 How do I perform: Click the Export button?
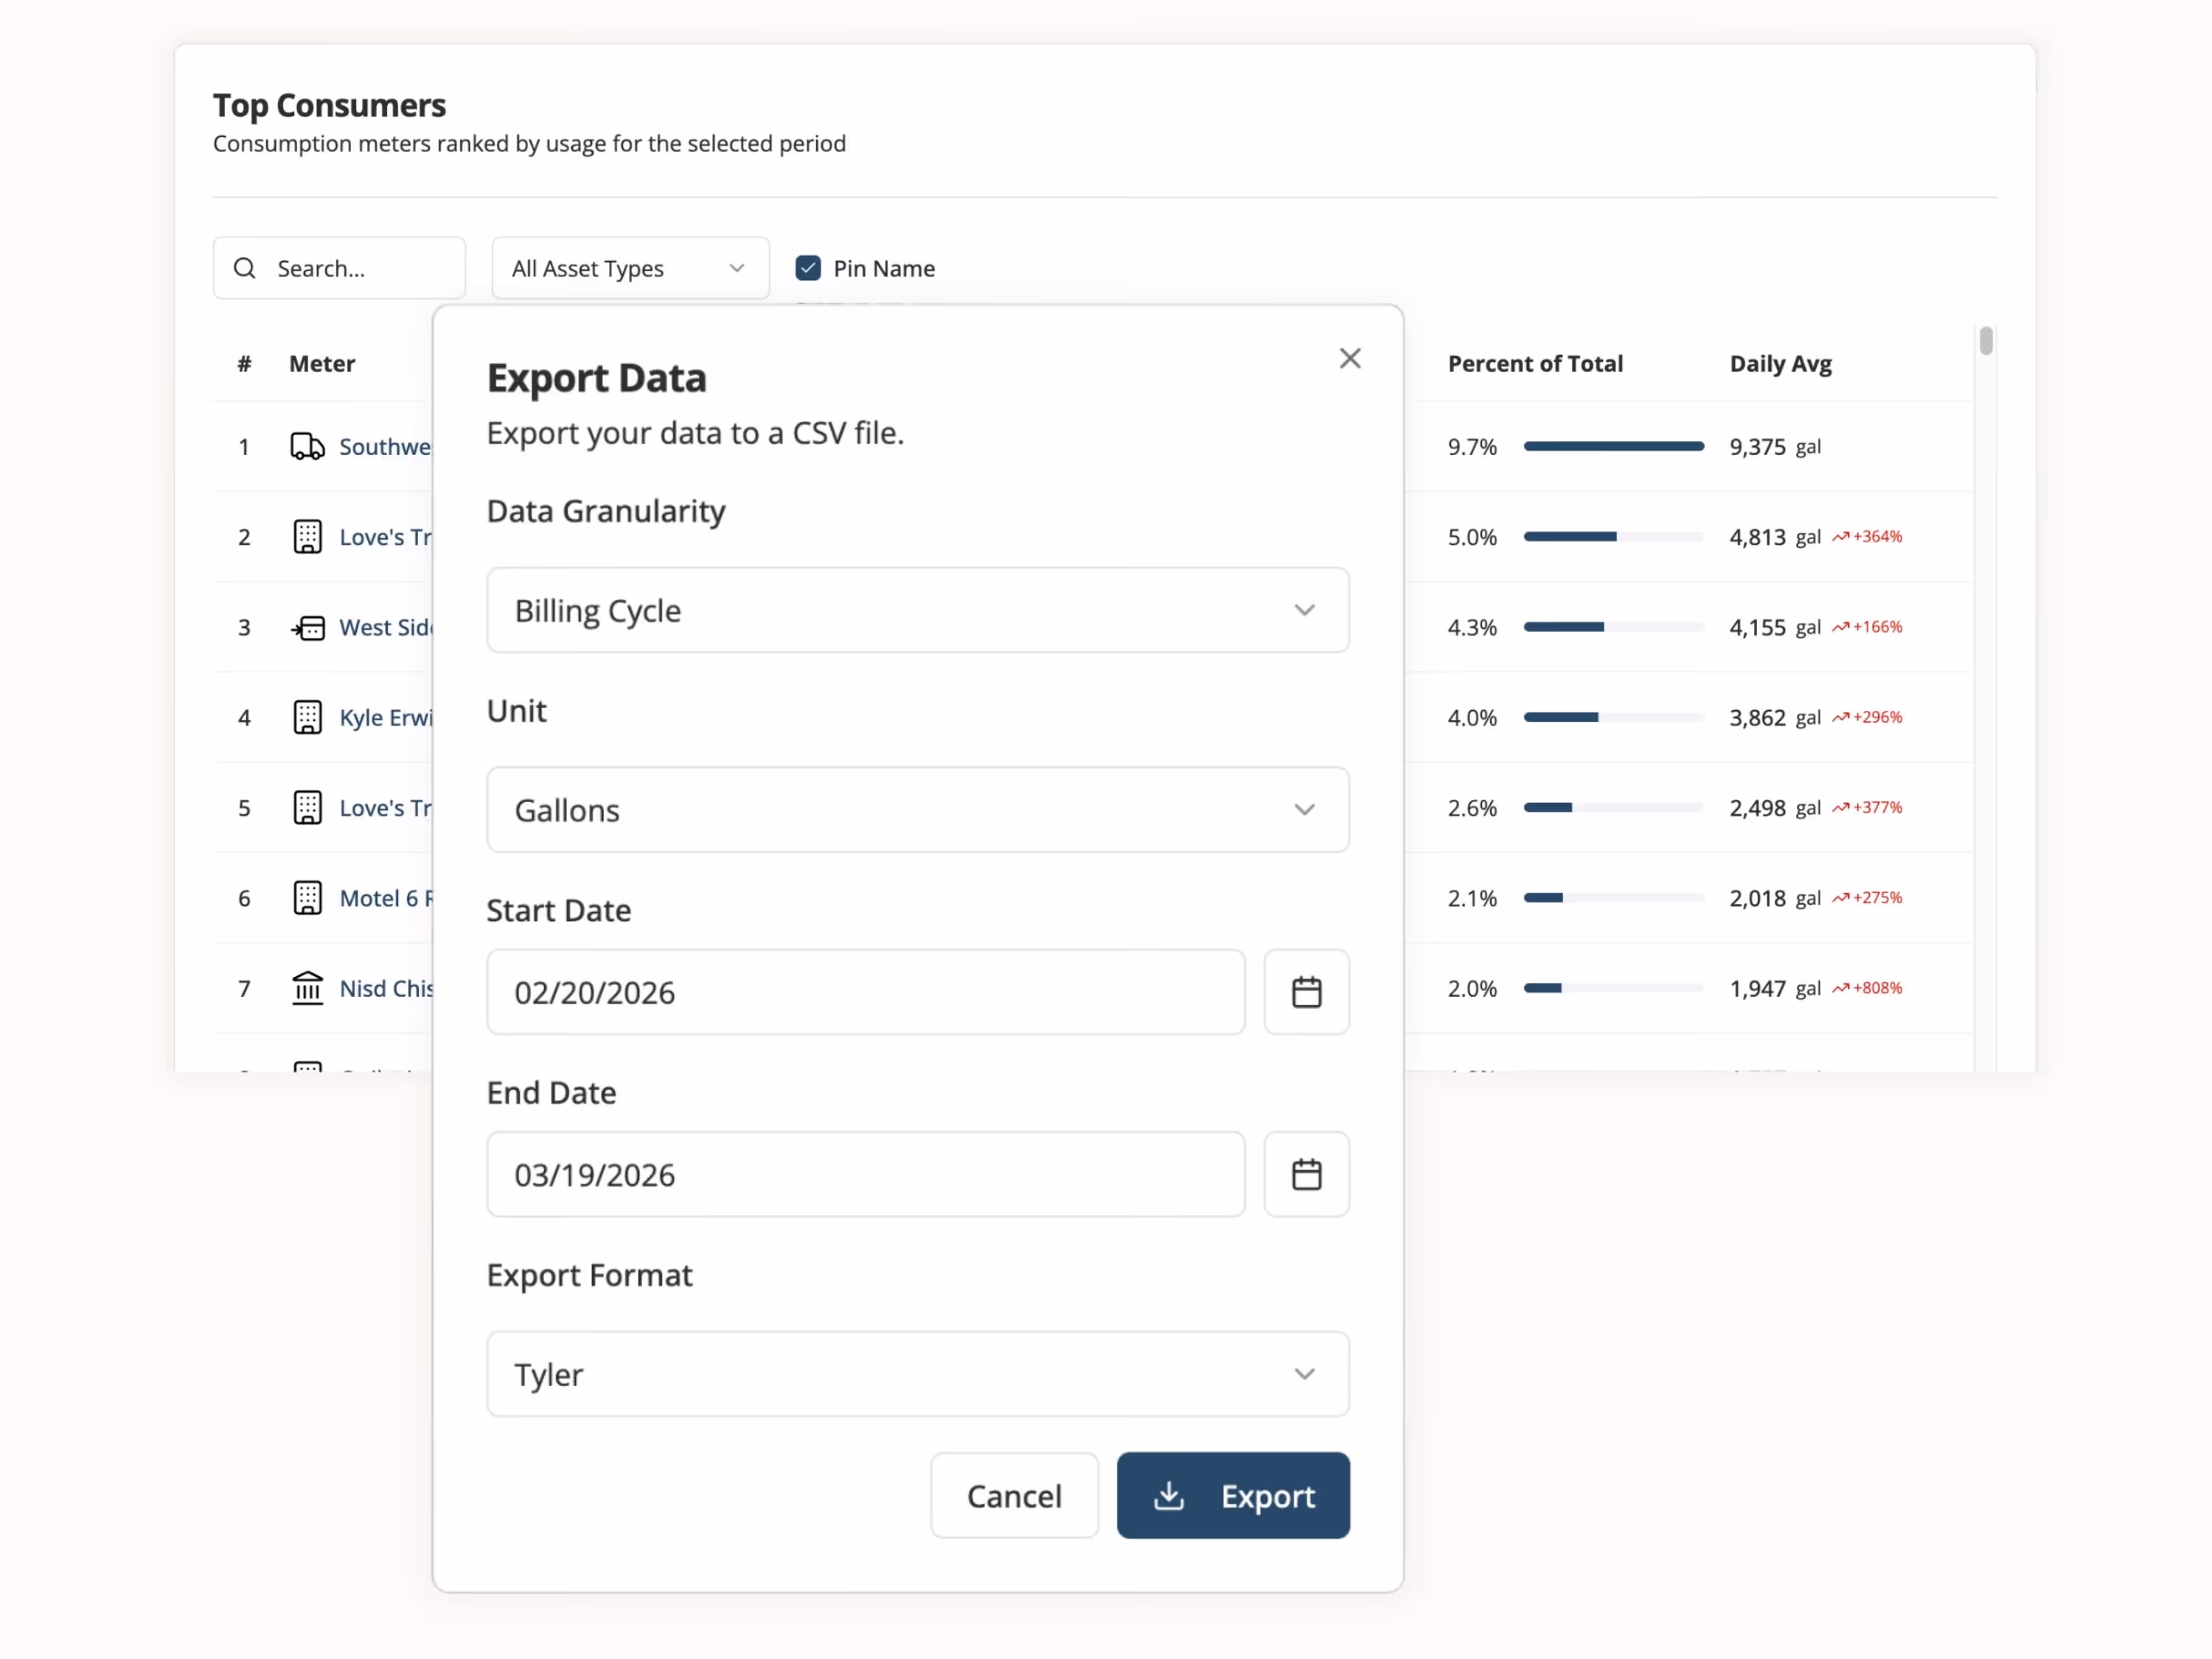(1233, 1495)
